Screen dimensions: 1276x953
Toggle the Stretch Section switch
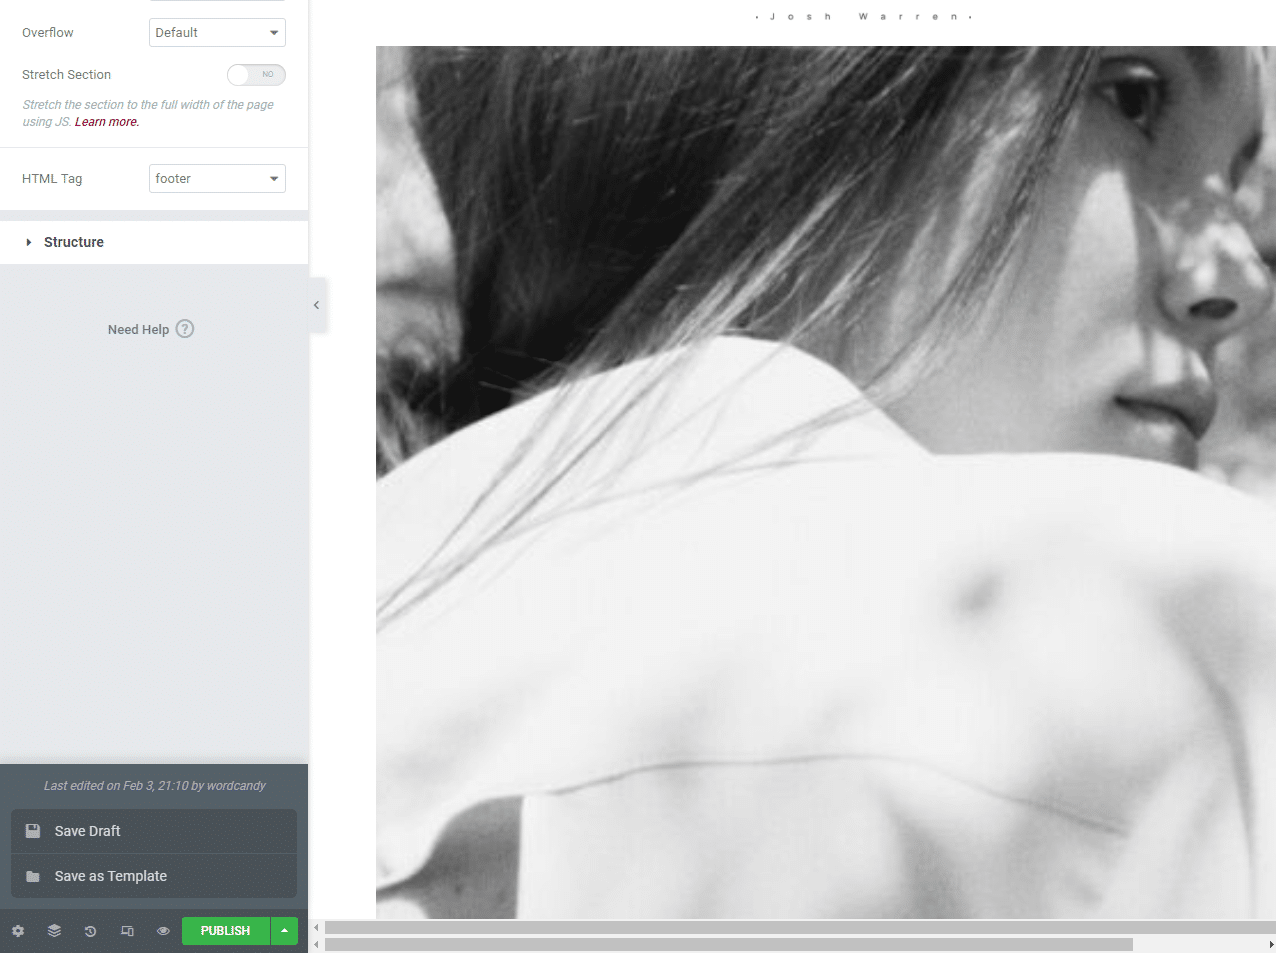click(x=256, y=75)
